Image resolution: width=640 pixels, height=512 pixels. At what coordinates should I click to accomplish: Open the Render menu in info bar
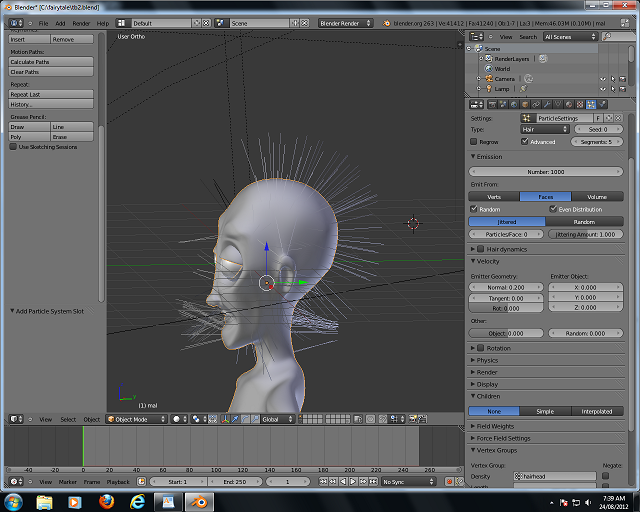click(x=81, y=23)
